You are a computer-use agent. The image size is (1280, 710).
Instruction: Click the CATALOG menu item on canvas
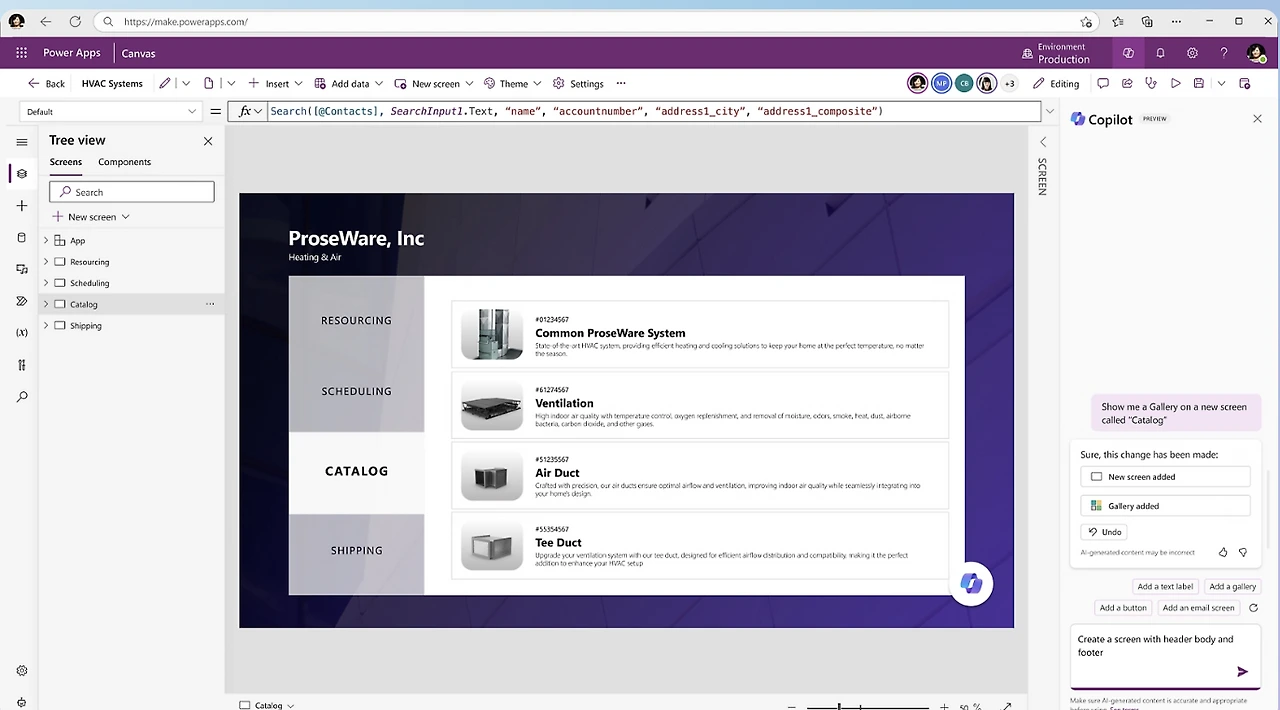356,471
